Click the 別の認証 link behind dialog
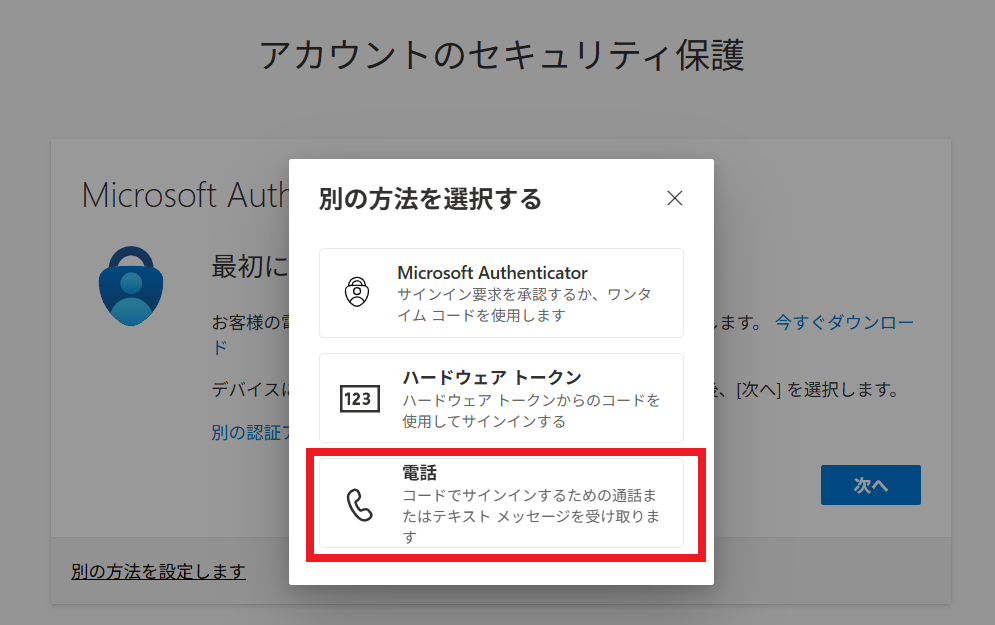The width and height of the screenshot is (995, 625). 250,433
